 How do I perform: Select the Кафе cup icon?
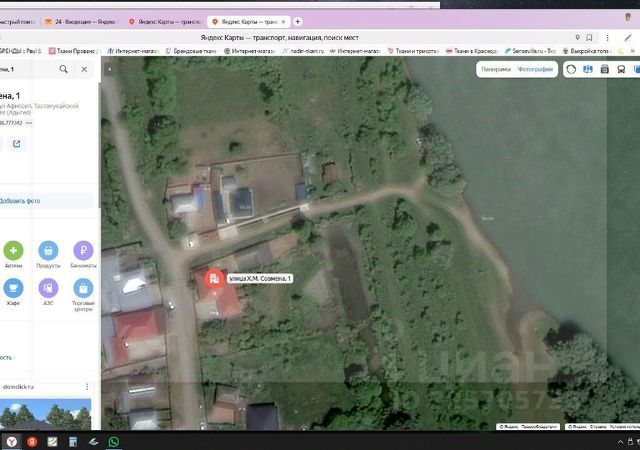click(x=13, y=288)
